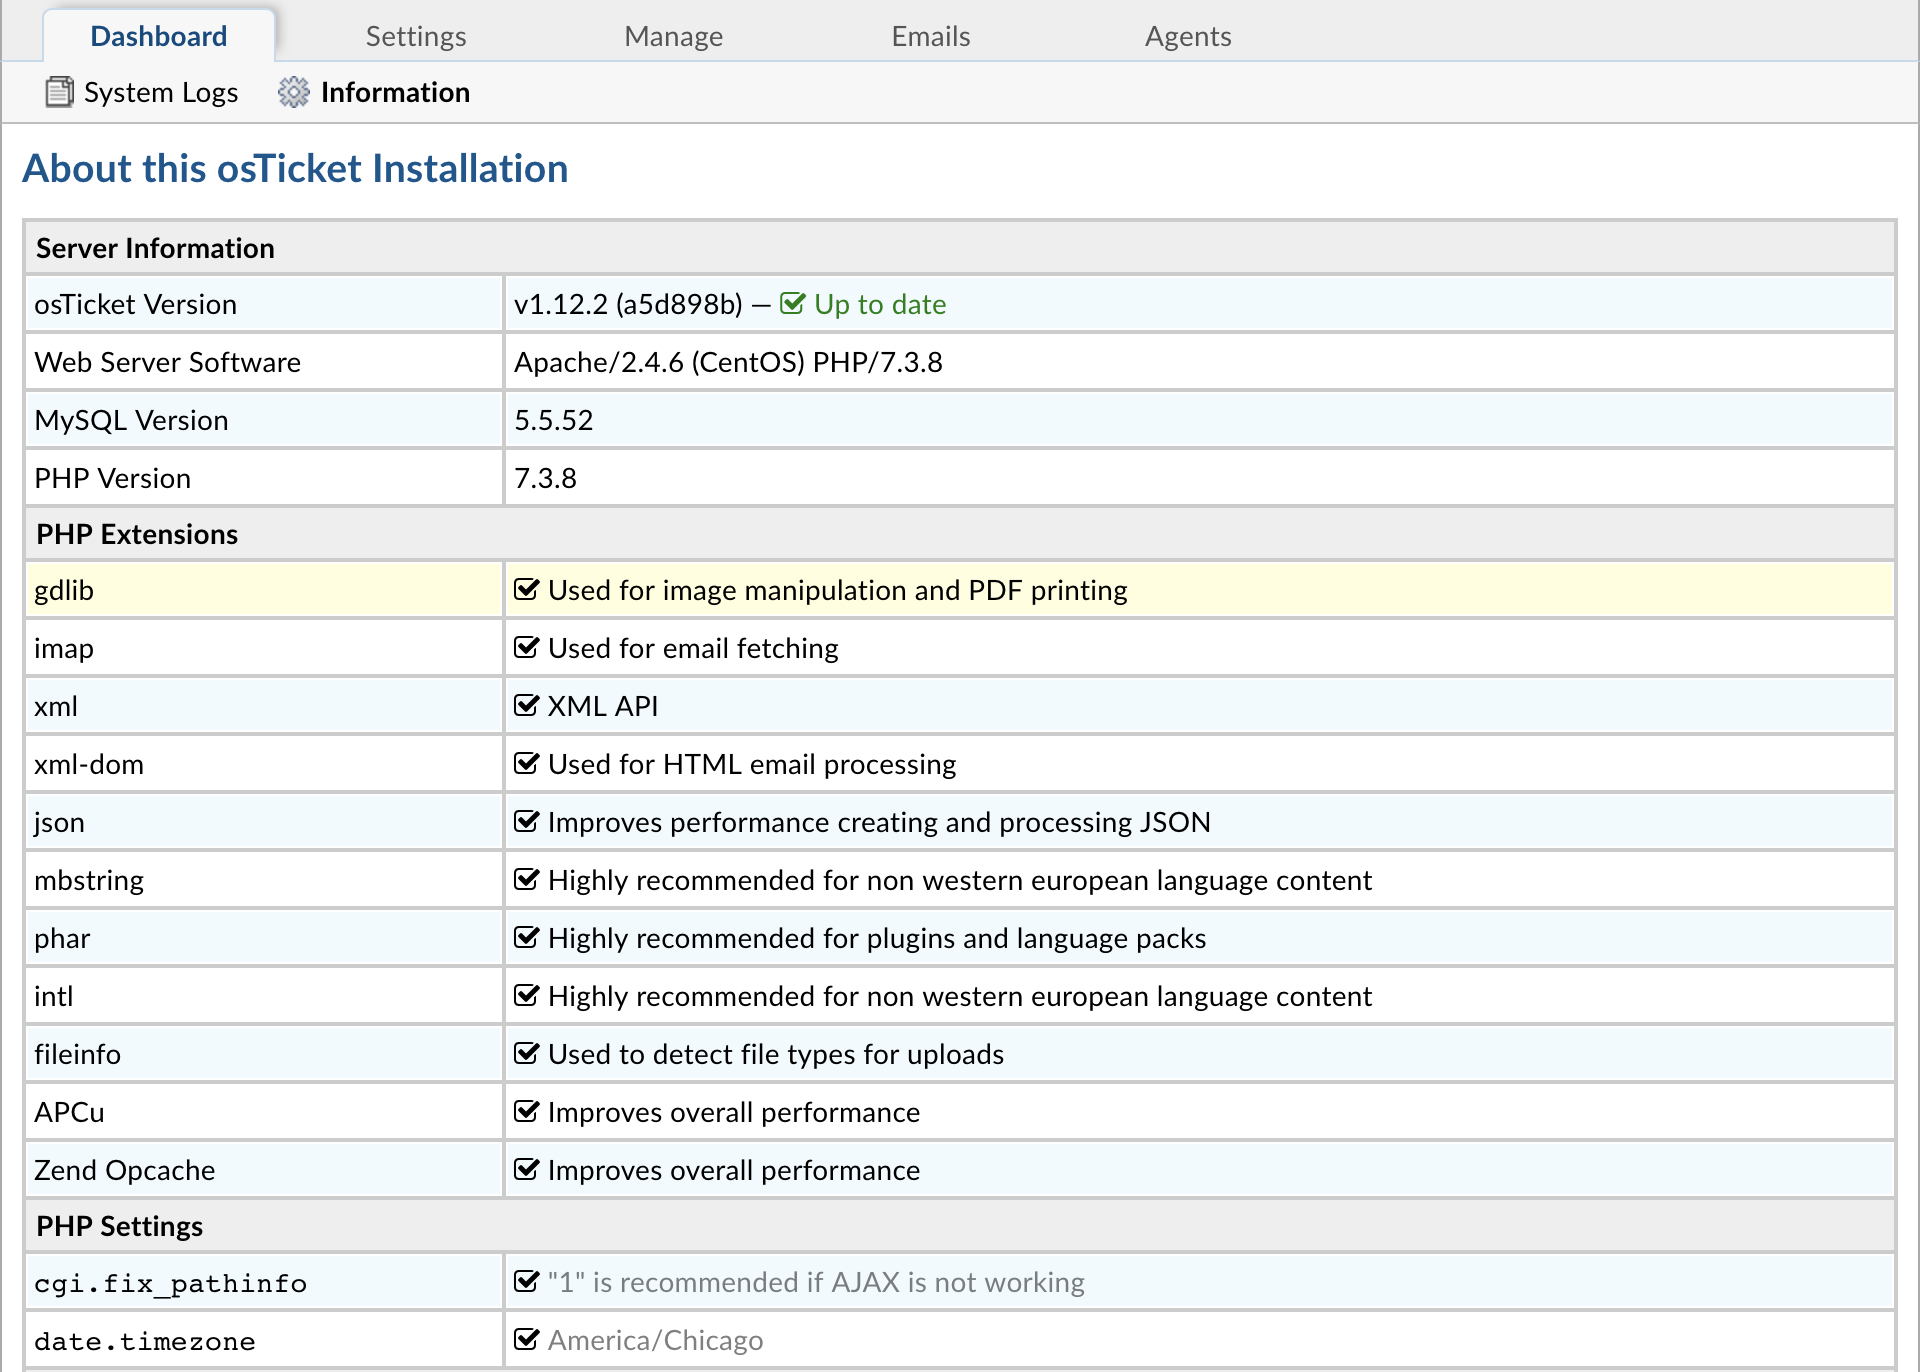Click the green Up to date check icon
The height and width of the screenshot is (1372, 1920).
point(791,304)
